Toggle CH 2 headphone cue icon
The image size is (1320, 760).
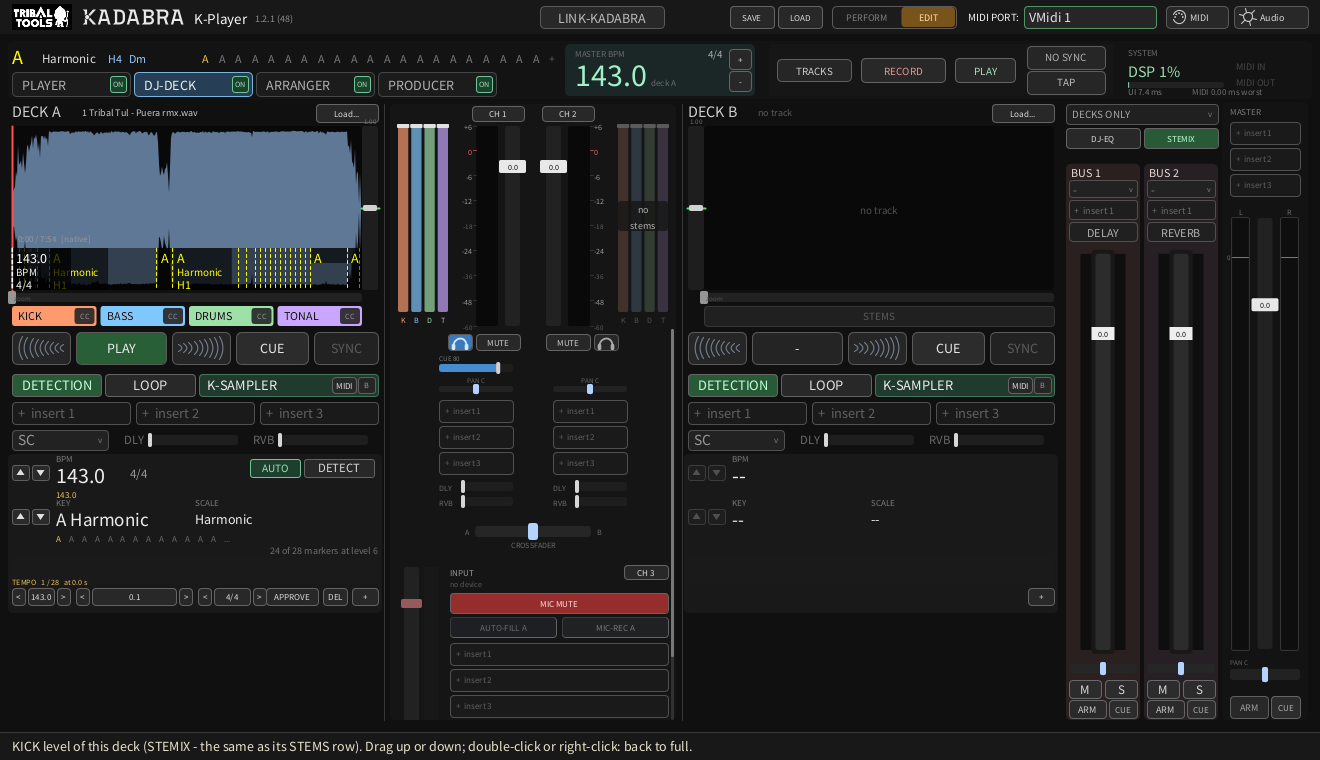pyautogui.click(x=606, y=343)
